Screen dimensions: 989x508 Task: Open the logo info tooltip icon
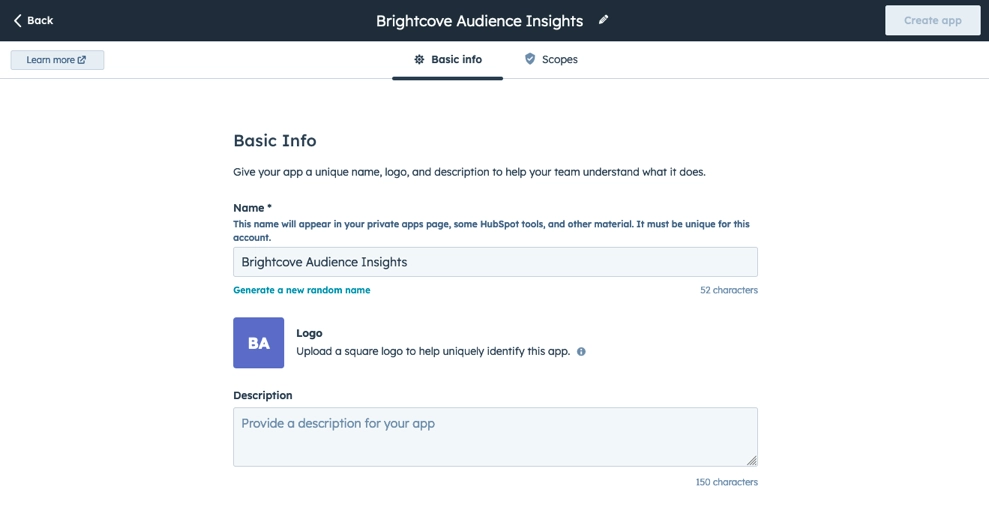[x=581, y=351]
